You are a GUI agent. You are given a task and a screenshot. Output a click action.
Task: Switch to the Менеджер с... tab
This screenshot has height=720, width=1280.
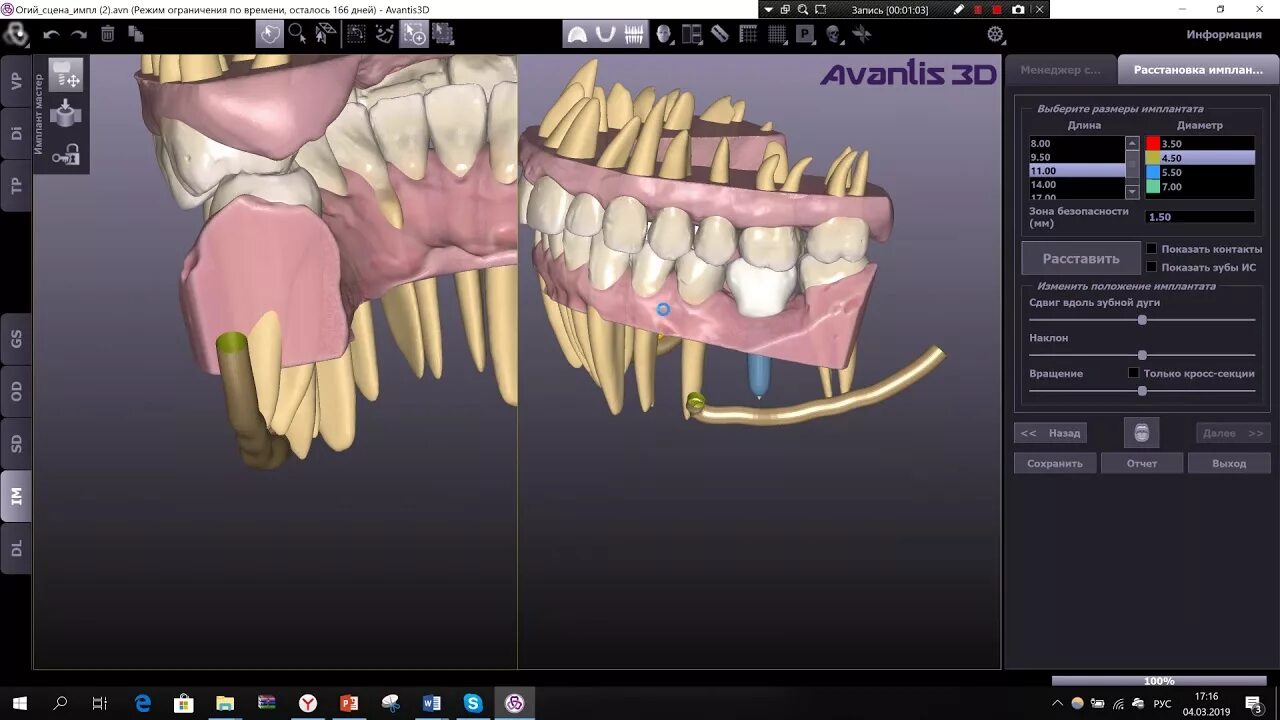click(x=1060, y=70)
